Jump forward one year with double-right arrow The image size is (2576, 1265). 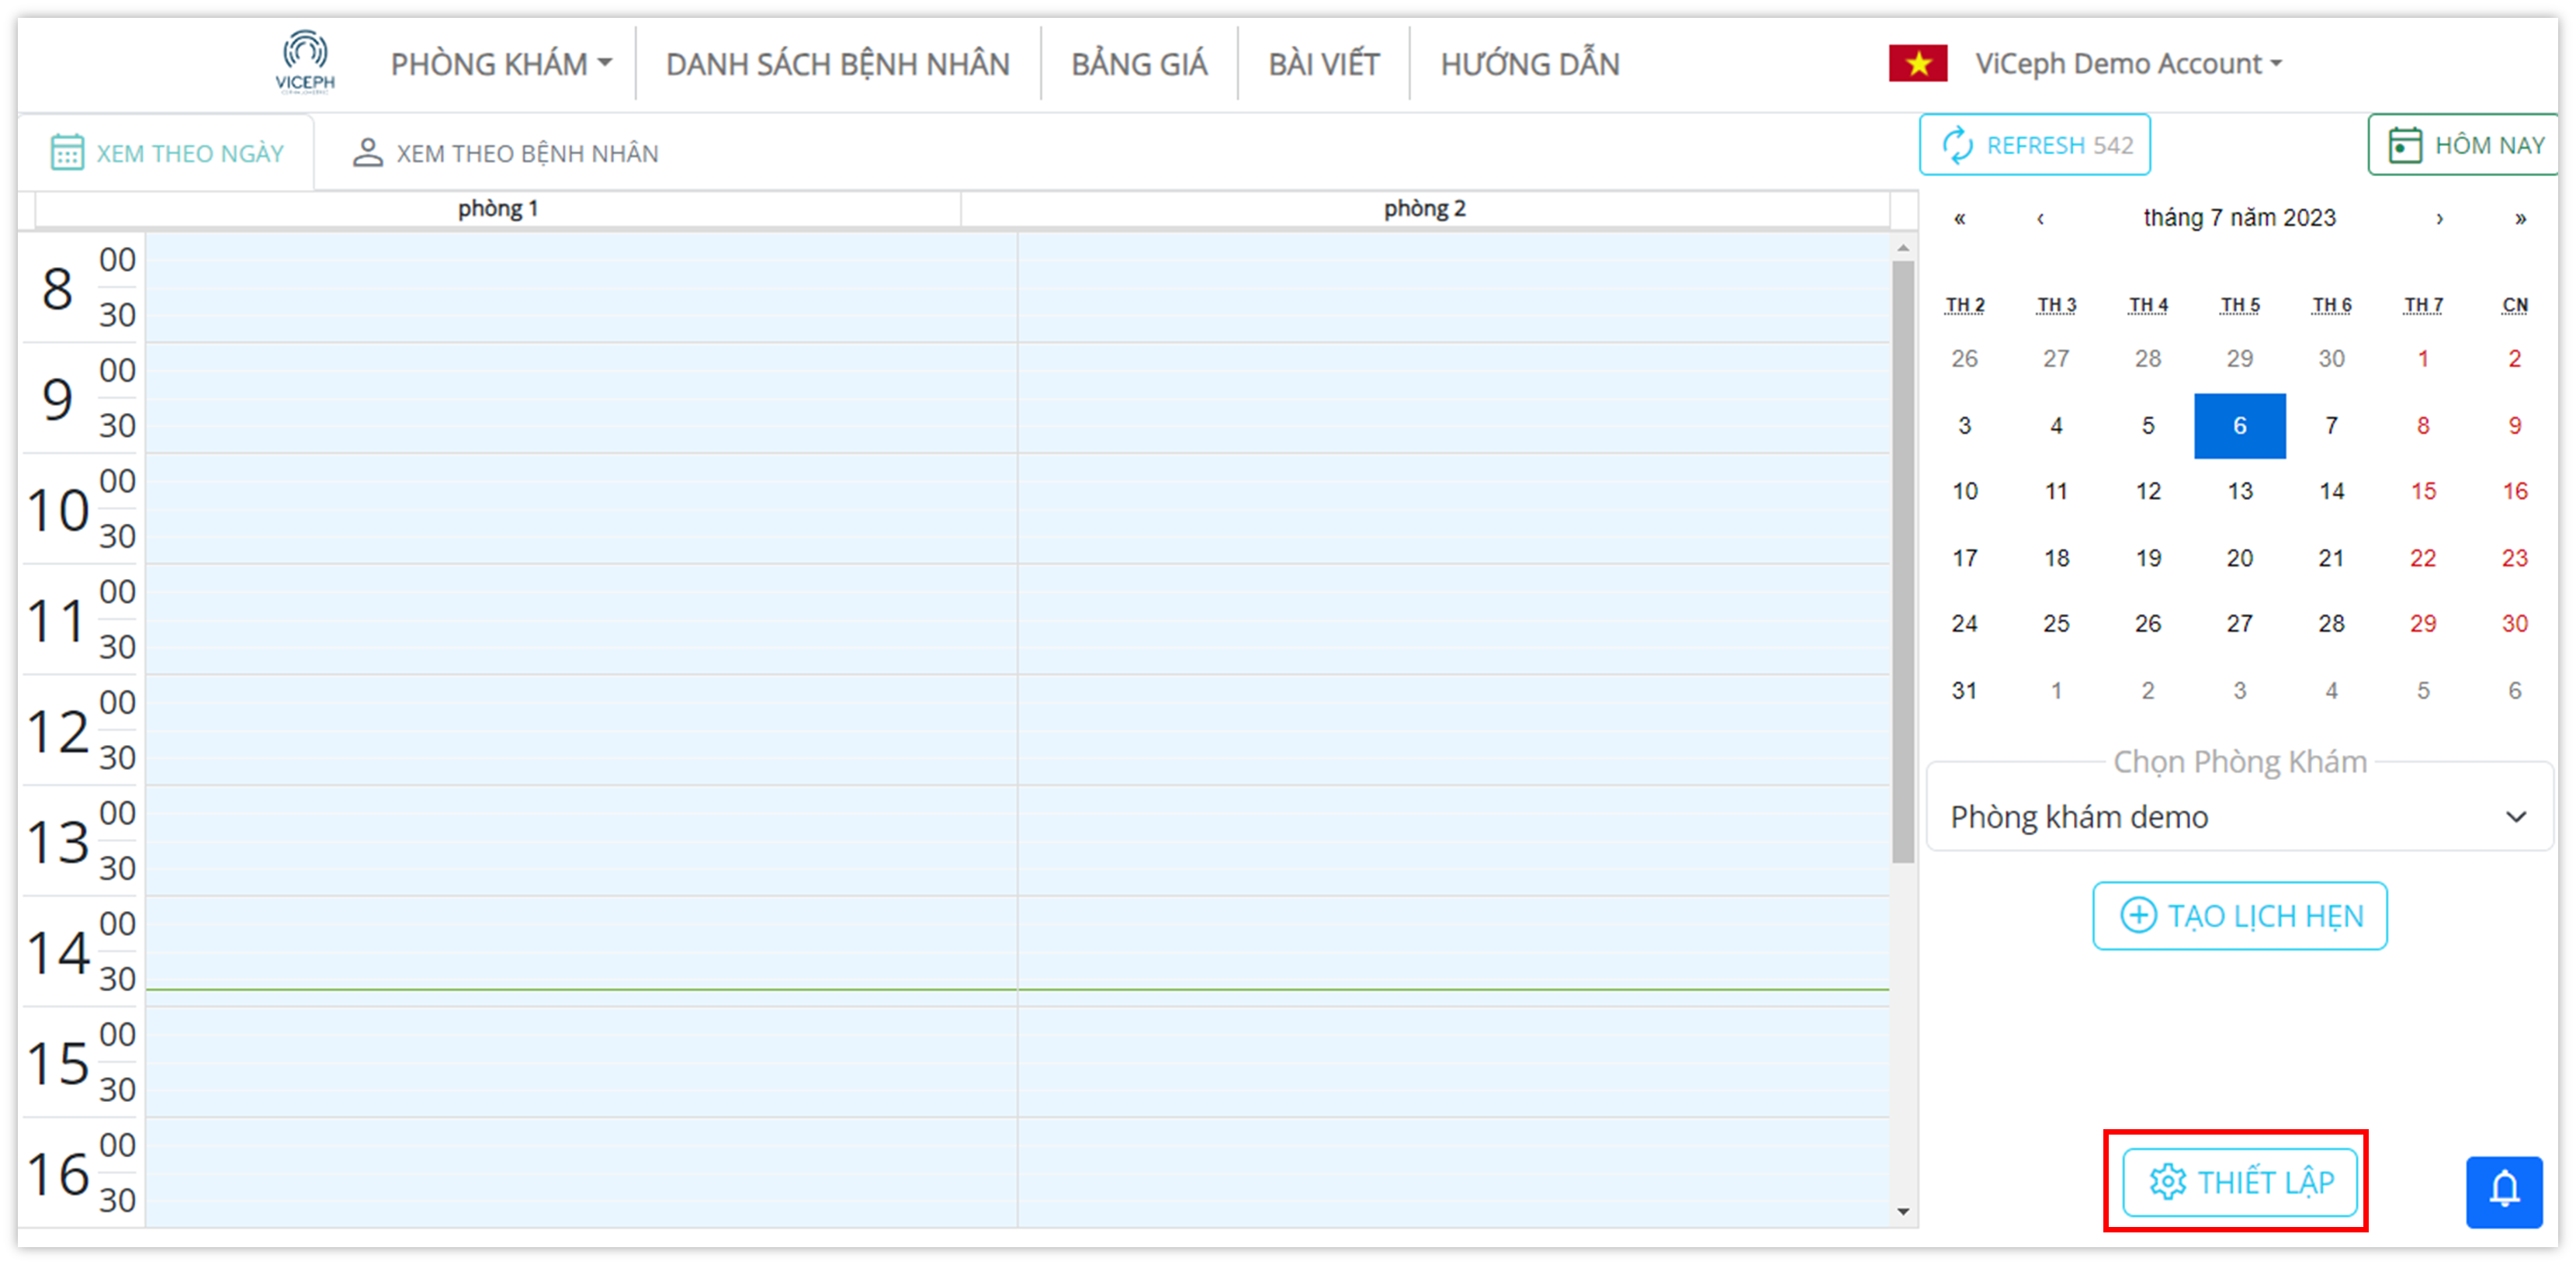click(x=2520, y=218)
